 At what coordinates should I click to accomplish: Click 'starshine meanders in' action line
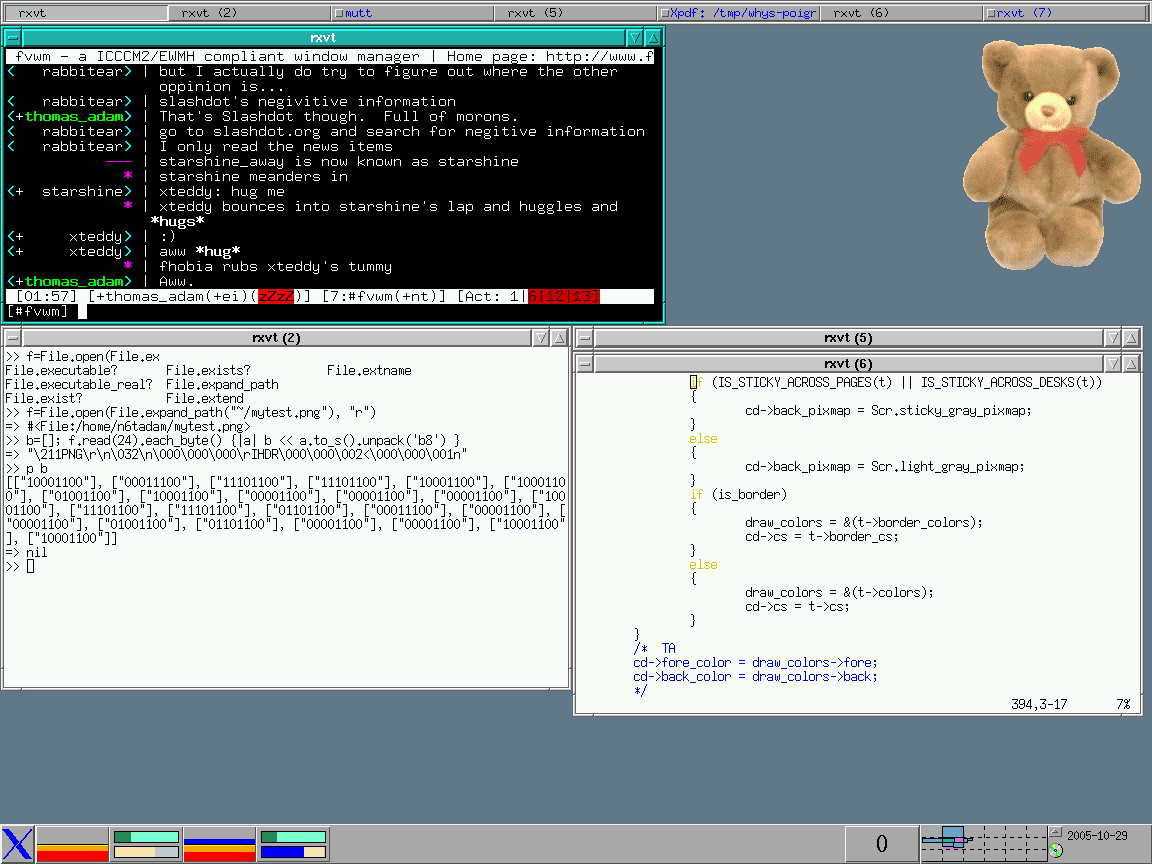click(x=253, y=176)
